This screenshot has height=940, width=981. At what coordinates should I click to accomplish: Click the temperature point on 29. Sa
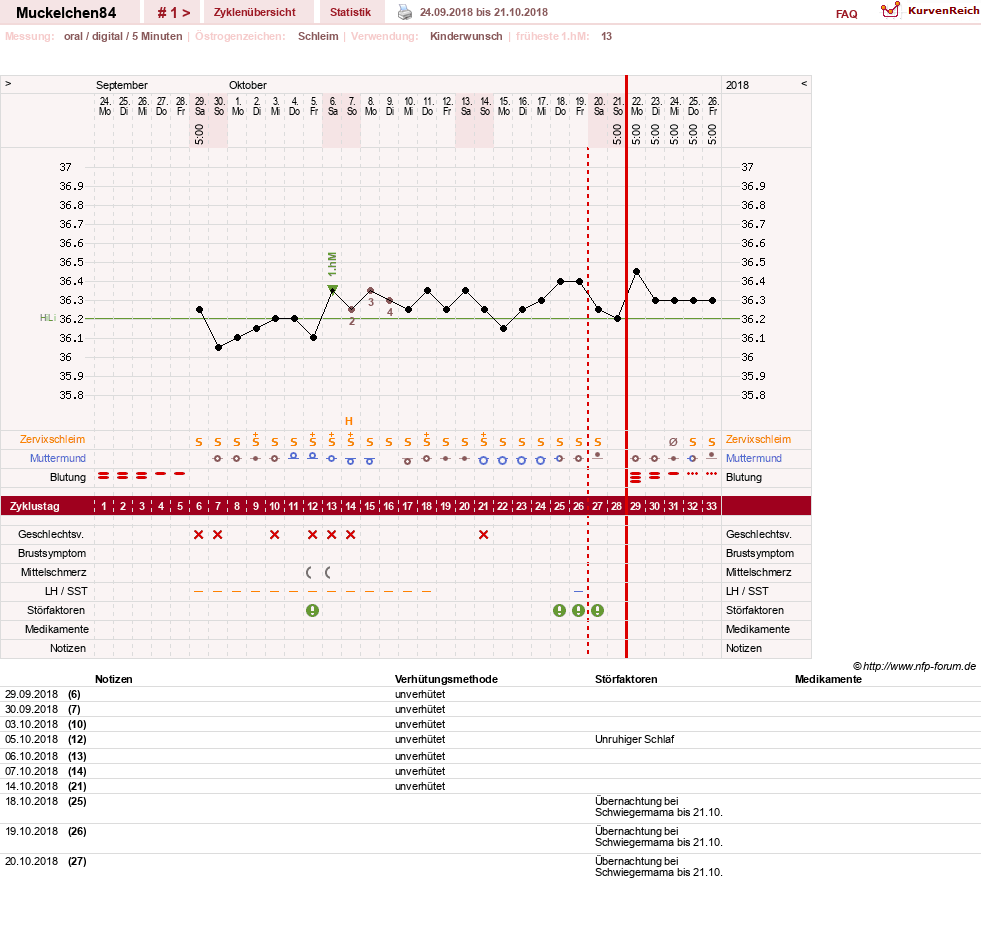(x=200, y=310)
